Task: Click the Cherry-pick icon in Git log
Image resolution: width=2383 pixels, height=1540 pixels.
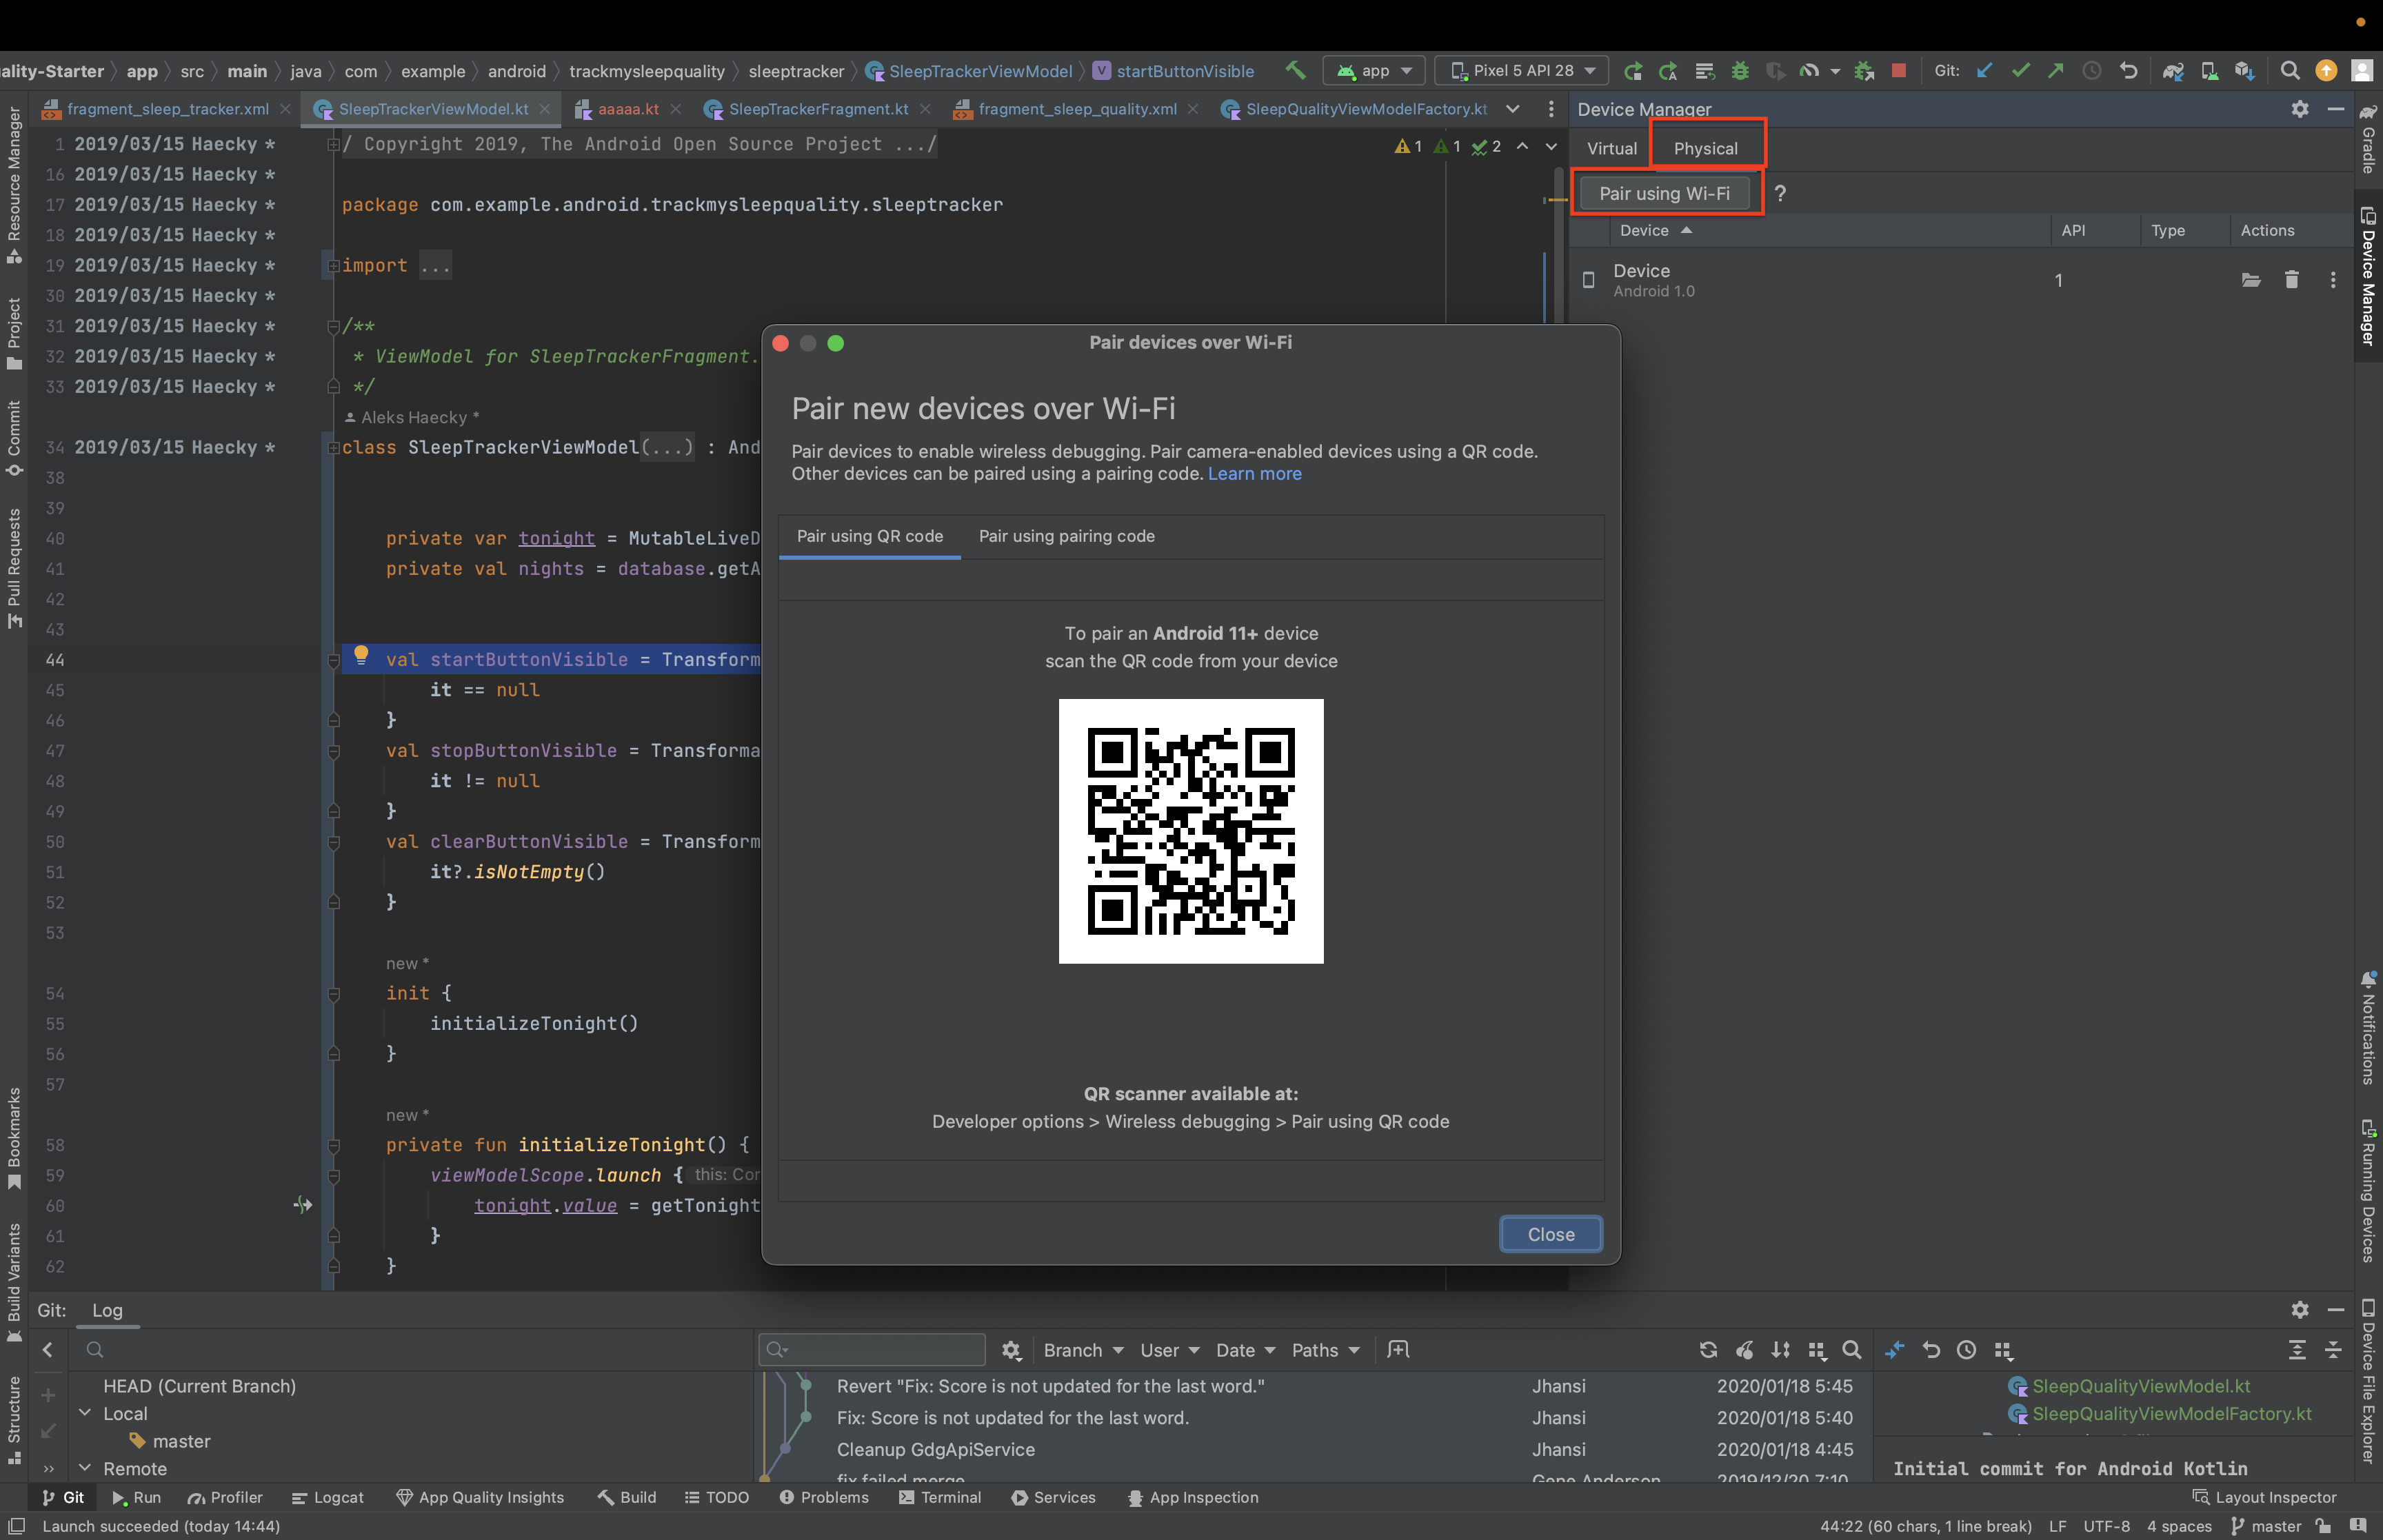Action: coord(1744,1350)
